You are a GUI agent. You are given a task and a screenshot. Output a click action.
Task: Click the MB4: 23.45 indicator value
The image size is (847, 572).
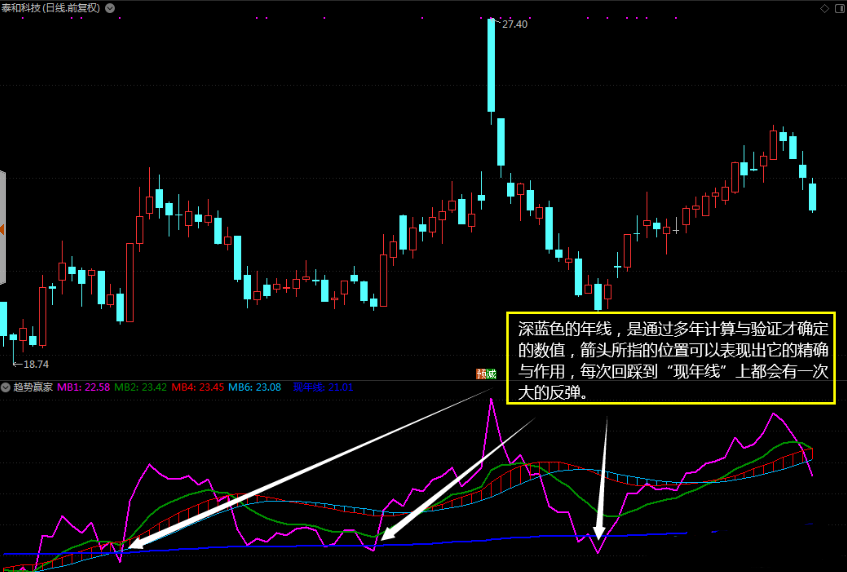click(x=198, y=387)
